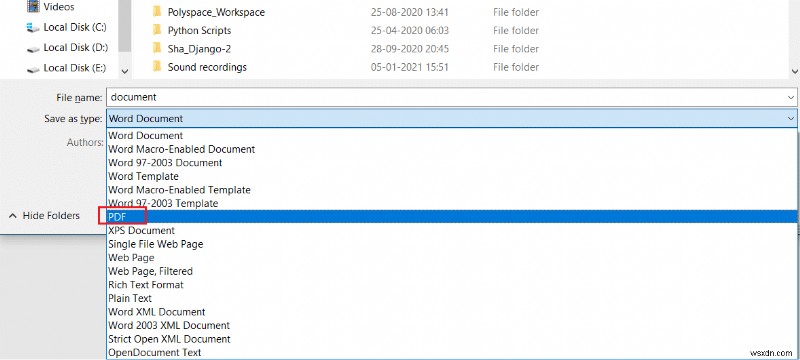
Task: Select OpenDocument Text format
Action: (x=452, y=352)
